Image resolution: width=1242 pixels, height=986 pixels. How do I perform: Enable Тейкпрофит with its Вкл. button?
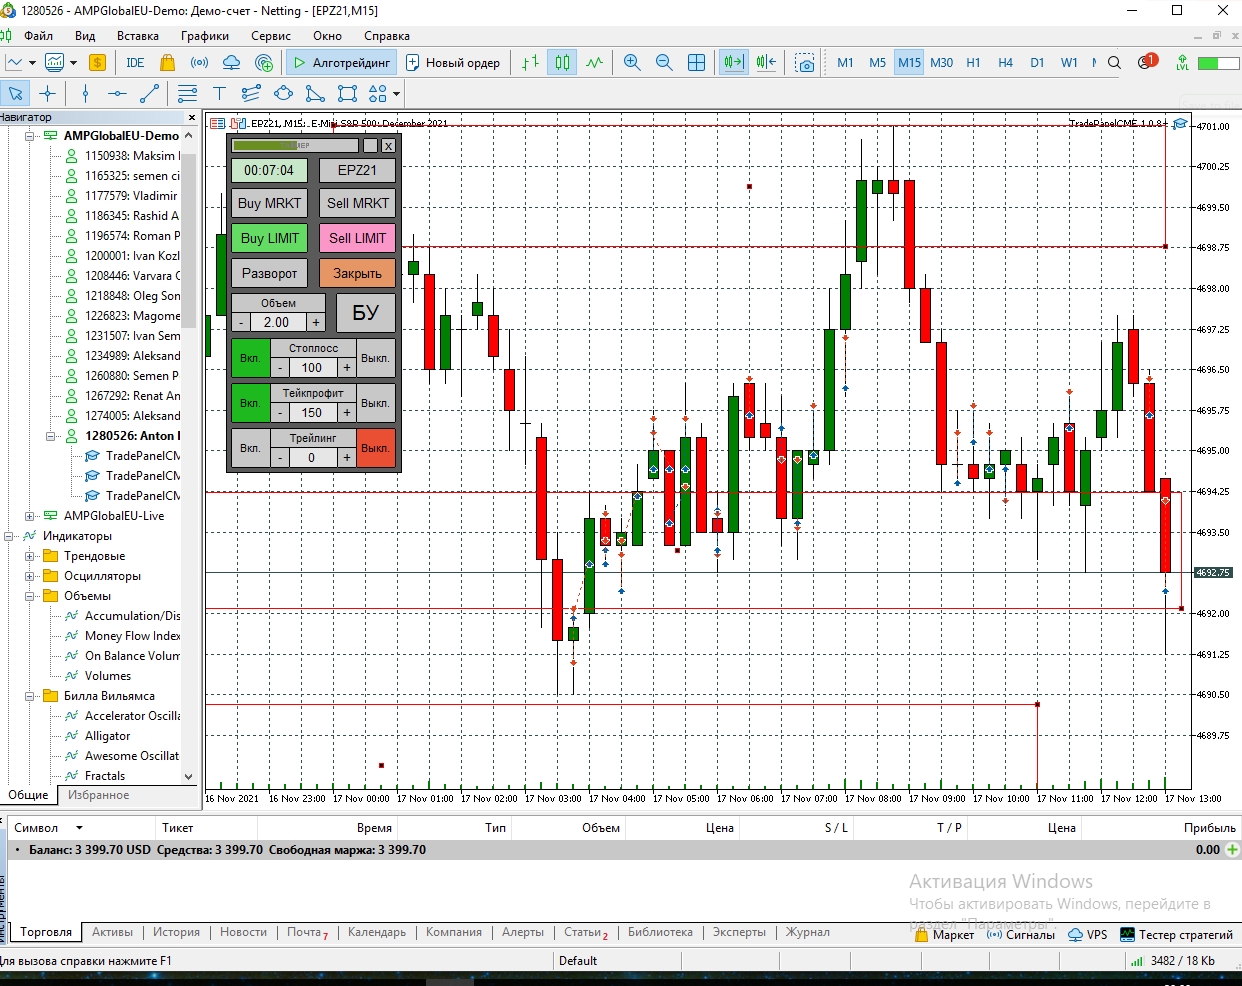pyautogui.click(x=250, y=403)
